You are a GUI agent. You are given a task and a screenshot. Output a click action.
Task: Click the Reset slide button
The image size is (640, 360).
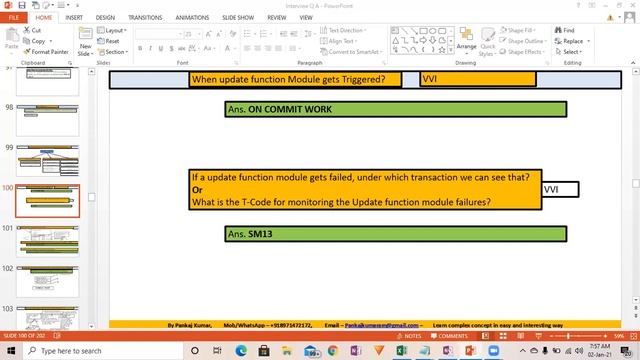[x=108, y=41]
